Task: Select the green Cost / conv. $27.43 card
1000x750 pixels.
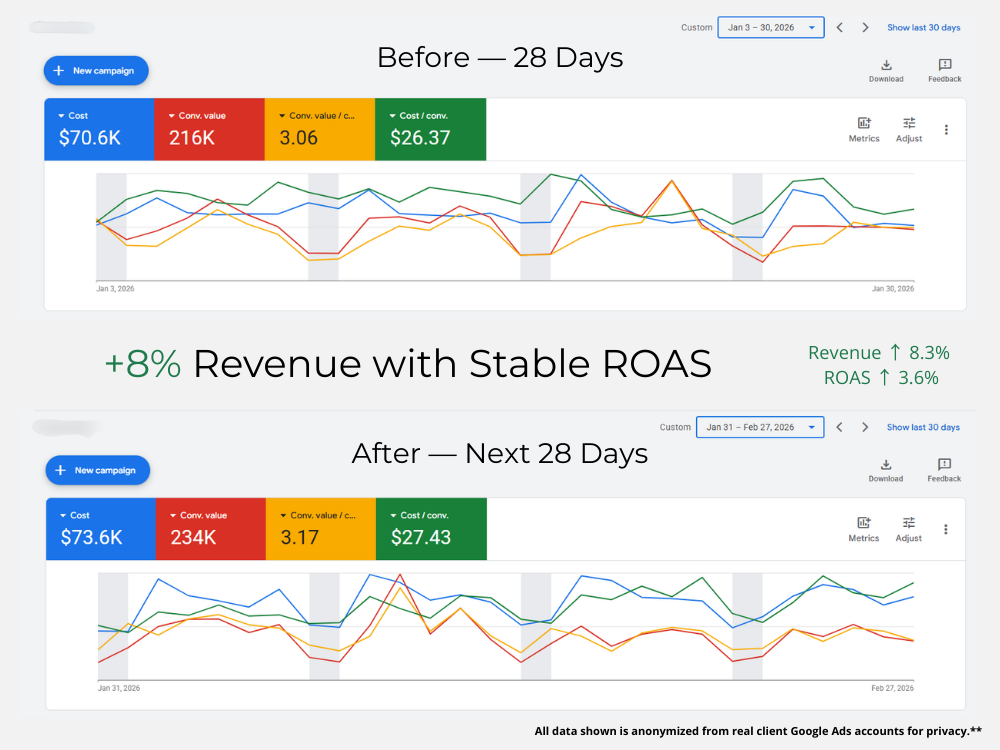Action: [x=431, y=528]
